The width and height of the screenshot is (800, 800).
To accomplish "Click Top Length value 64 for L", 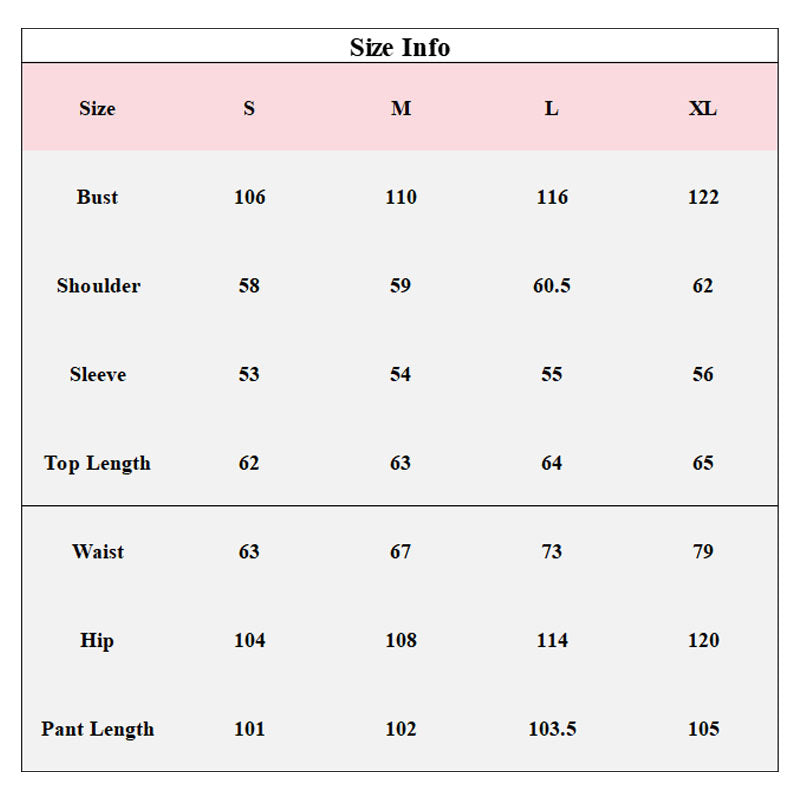I will tap(552, 463).
